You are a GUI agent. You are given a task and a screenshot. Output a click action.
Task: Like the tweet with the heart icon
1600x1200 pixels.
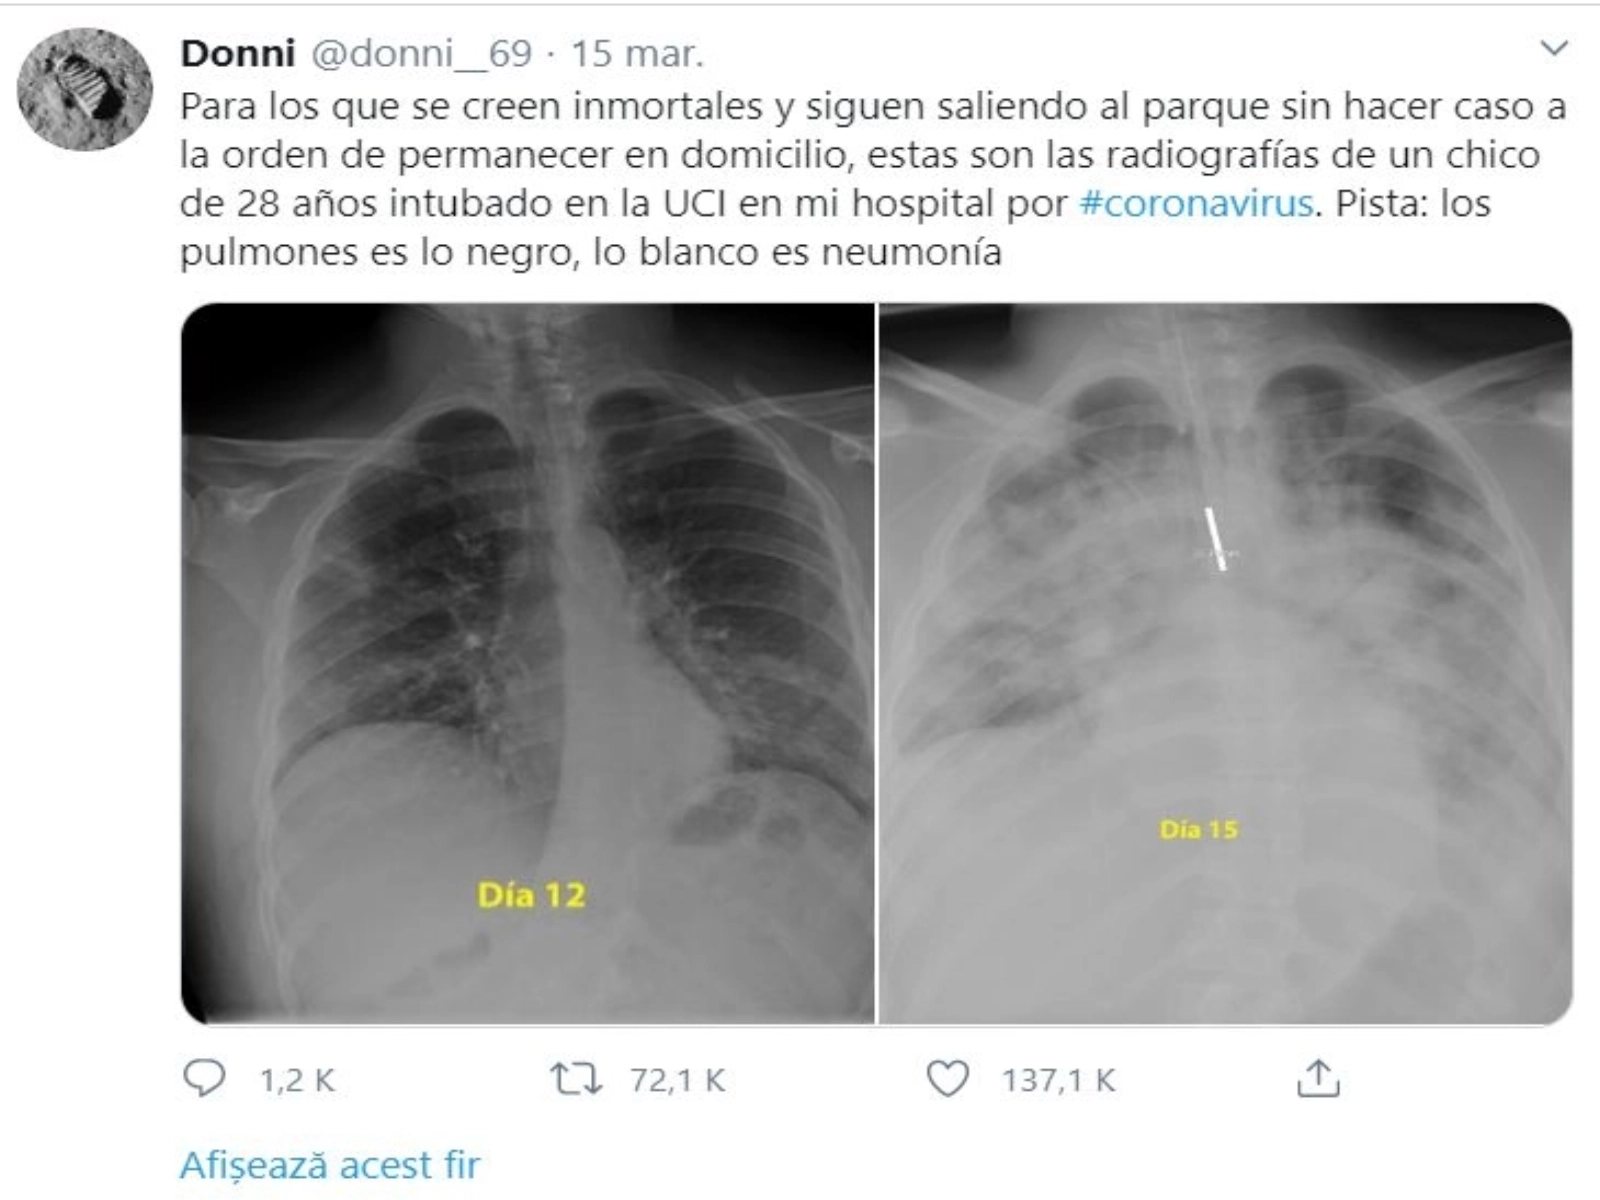tap(947, 1079)
